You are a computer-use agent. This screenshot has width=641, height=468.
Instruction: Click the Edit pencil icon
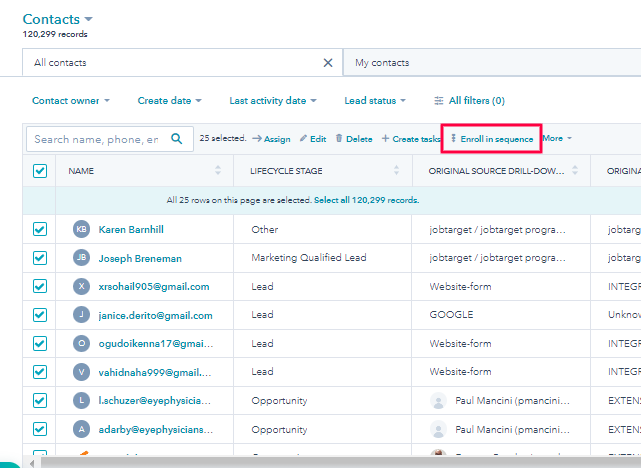click(x=303, y=139)
